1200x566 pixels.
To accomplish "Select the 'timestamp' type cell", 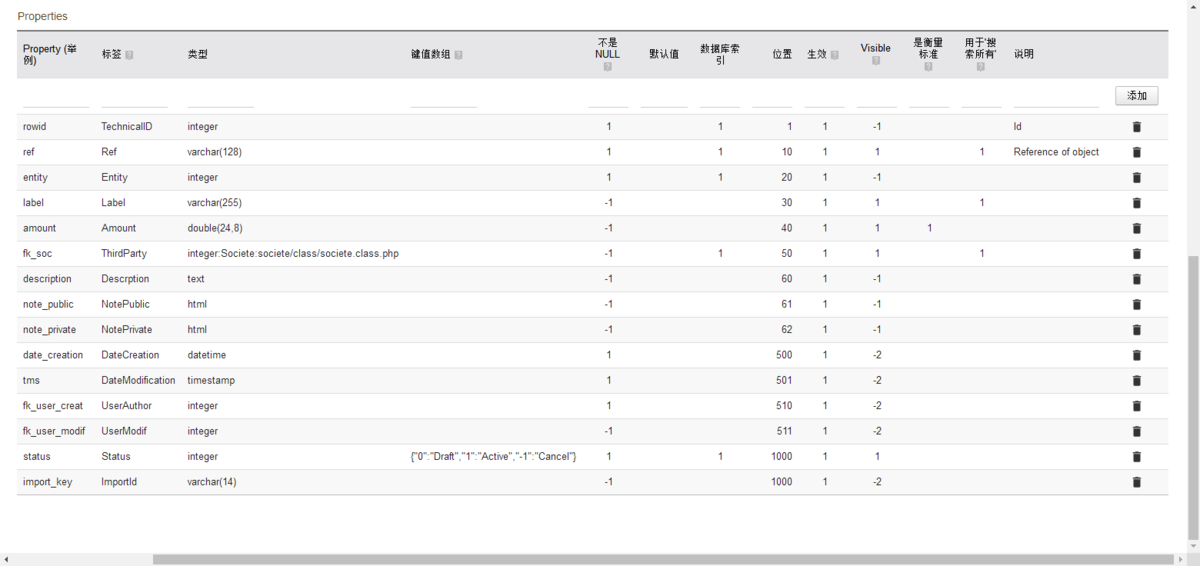I will 211,380.
